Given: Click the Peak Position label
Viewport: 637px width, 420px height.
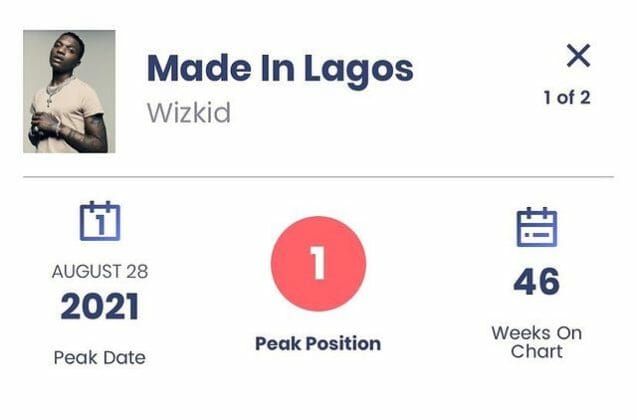Looking at the screenshot, I should [x=318, y=343].
